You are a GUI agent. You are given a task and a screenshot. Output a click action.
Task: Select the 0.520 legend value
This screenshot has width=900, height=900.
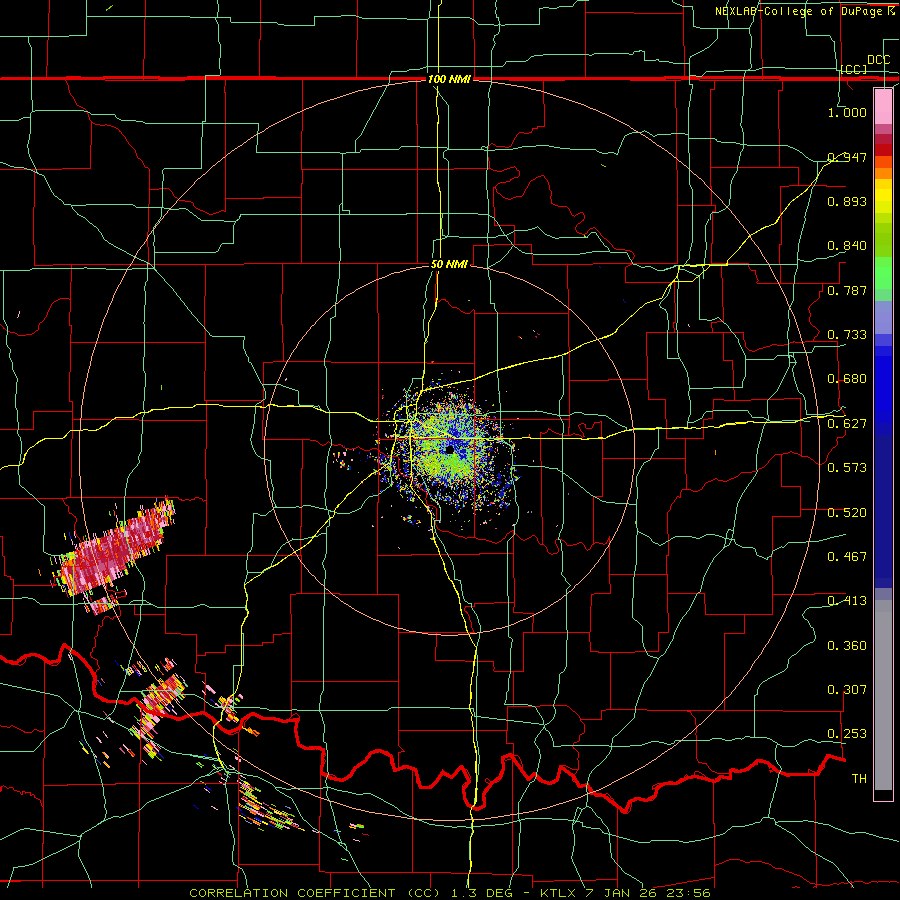[x=847, y=513]
